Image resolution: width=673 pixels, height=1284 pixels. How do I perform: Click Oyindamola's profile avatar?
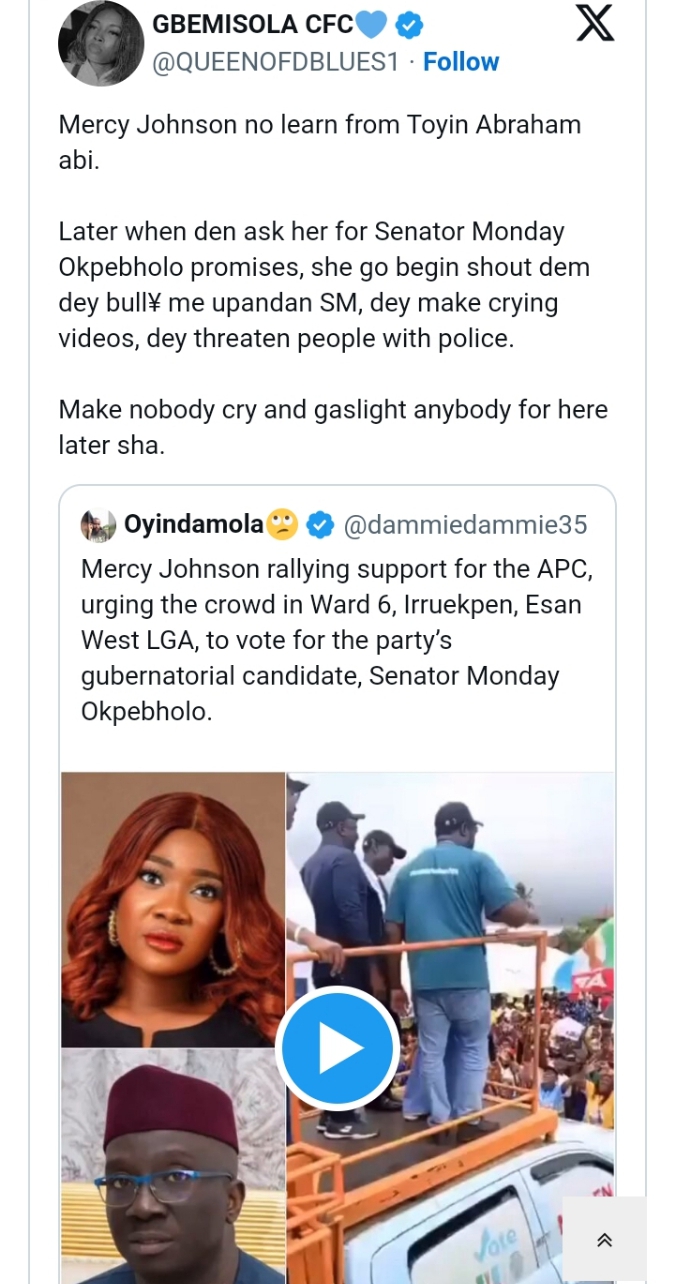(x=98, y=523)
